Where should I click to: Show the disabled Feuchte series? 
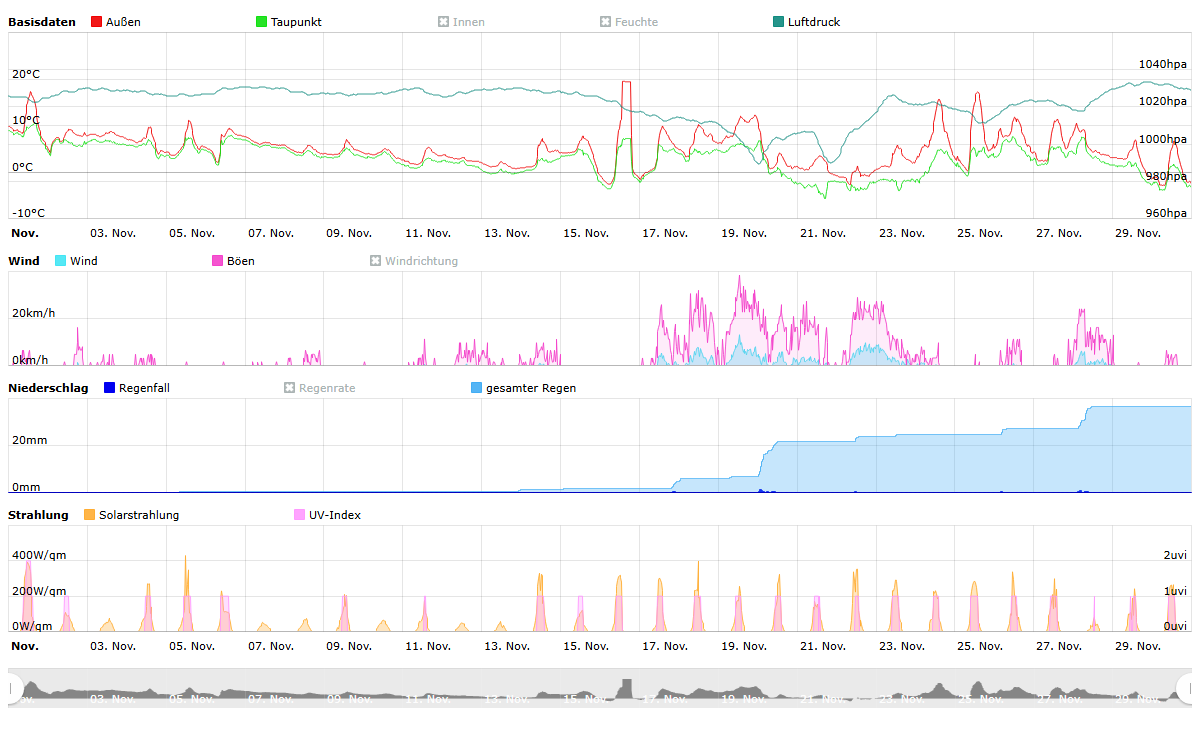tap(605, 22)
